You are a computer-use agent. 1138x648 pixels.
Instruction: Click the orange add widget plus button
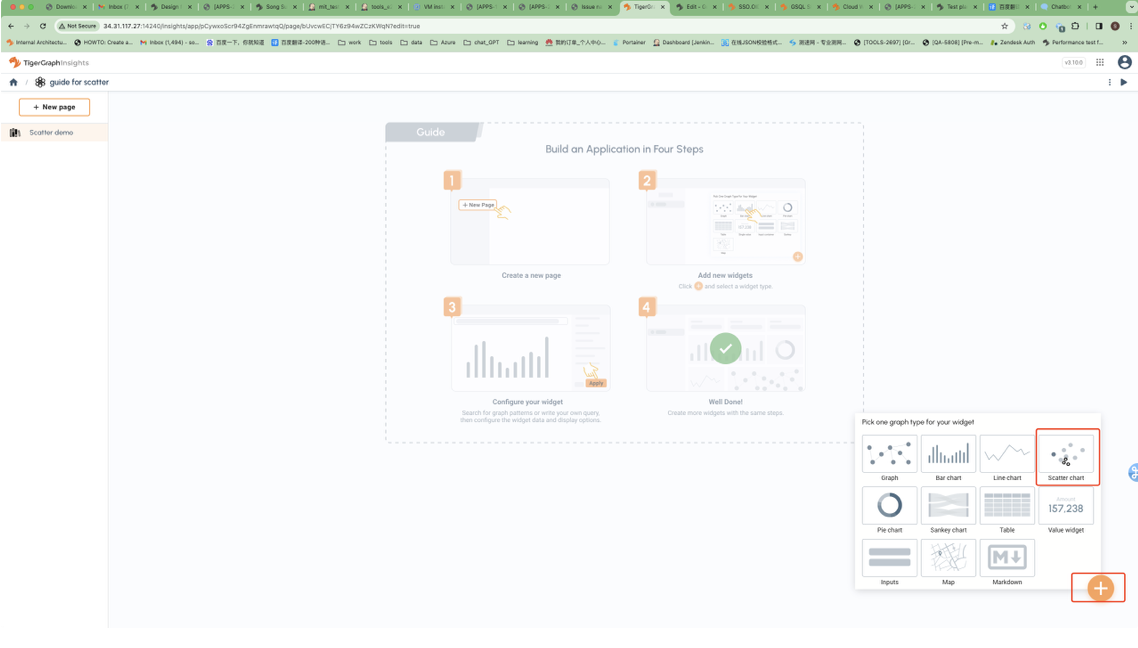tap(1100, 588)
